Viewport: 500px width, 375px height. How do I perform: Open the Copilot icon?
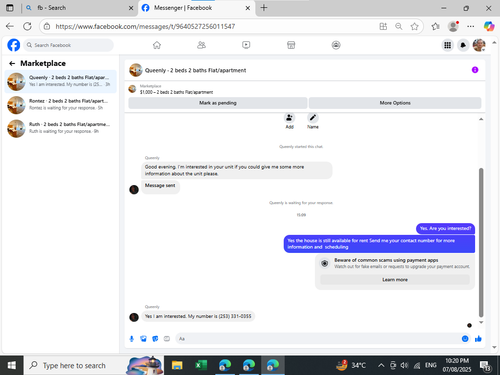489,26
